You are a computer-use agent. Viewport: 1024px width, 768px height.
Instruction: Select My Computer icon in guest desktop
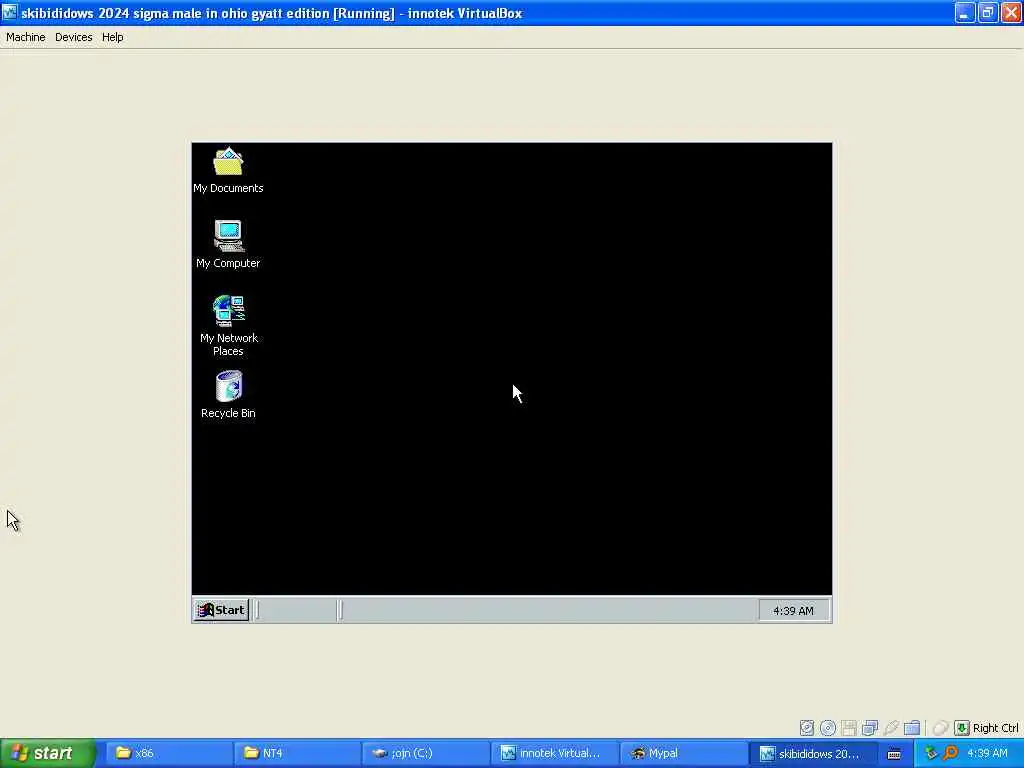[228, 245]
